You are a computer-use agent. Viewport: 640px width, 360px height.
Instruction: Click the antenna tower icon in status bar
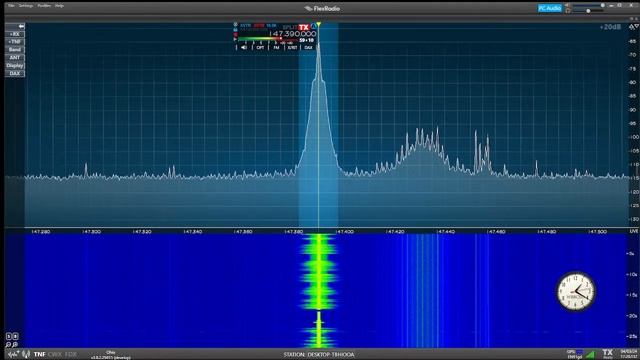pos(26,354)
